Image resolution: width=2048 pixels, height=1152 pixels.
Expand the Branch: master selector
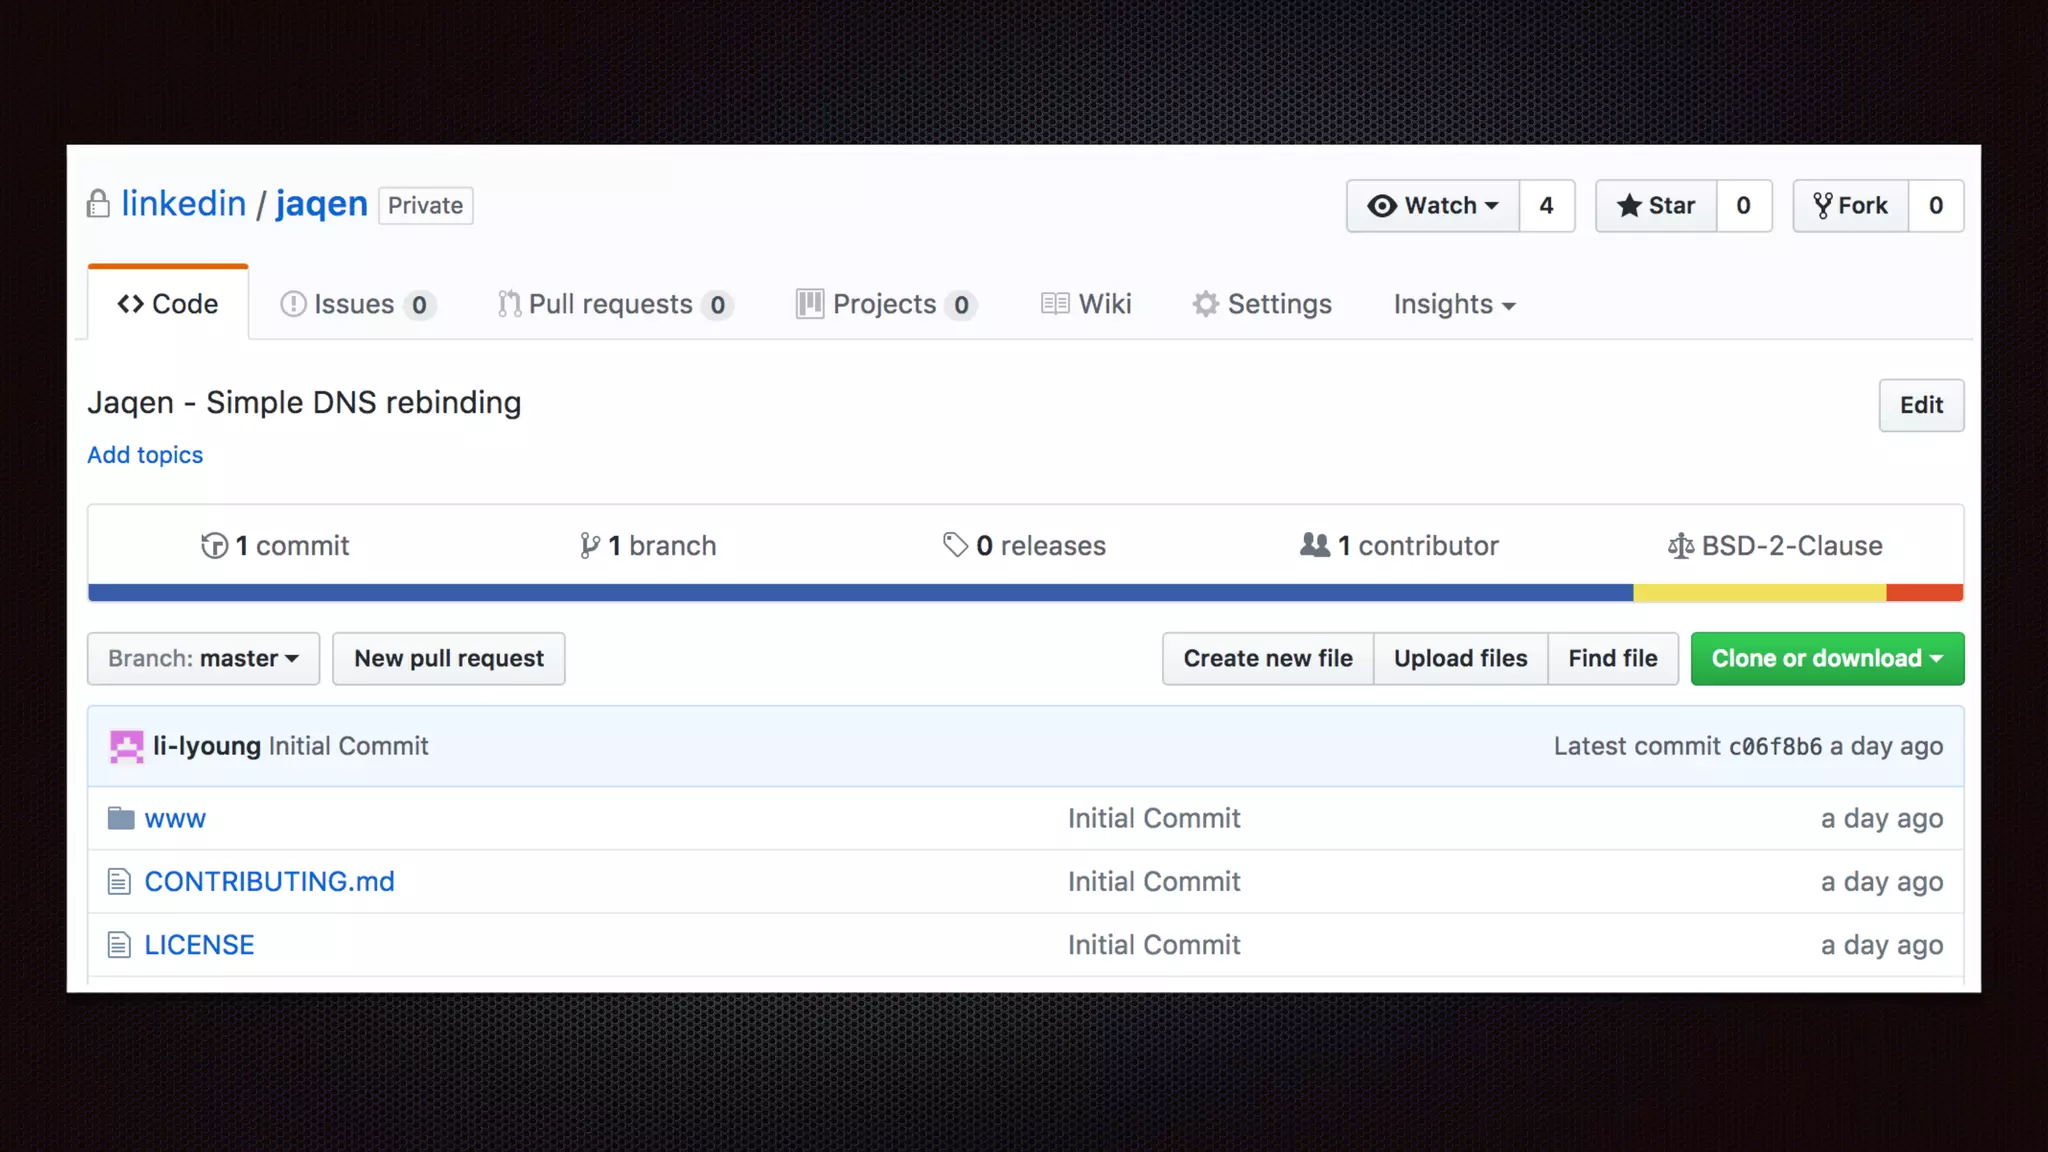click(203, 658)
